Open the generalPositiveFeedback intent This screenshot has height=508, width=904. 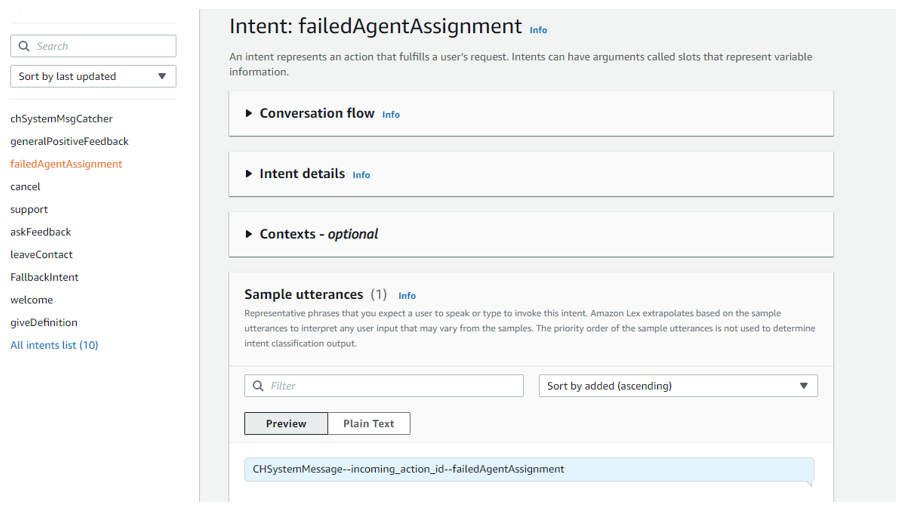pos(69,141)
